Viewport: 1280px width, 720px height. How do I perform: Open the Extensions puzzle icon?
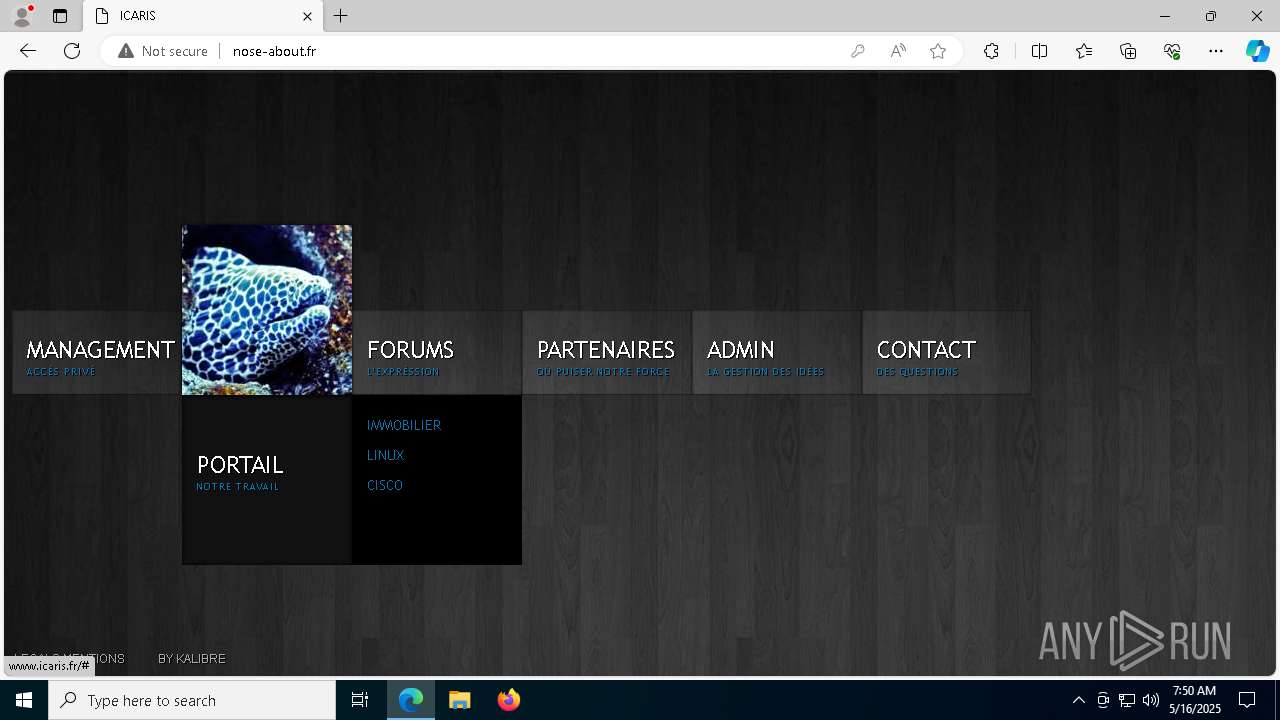pyautogui.click(x=991, y=51)
